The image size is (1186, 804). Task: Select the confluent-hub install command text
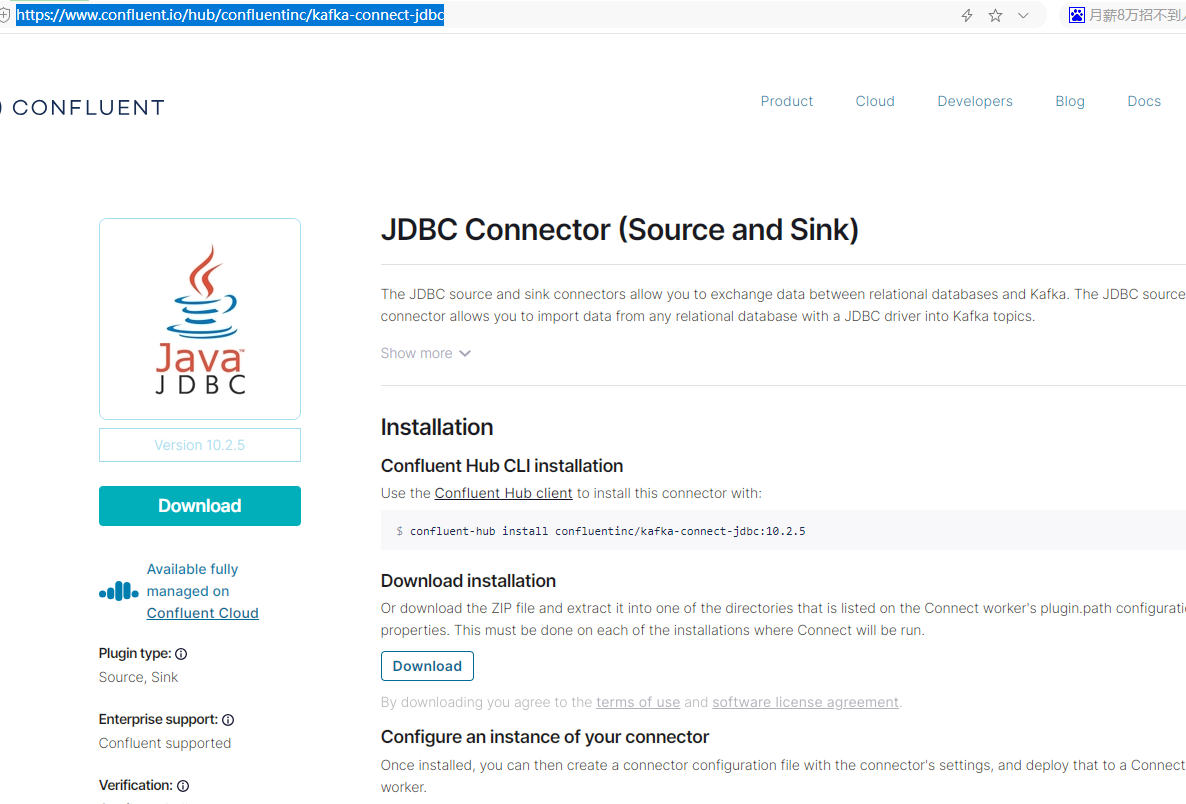607,531
